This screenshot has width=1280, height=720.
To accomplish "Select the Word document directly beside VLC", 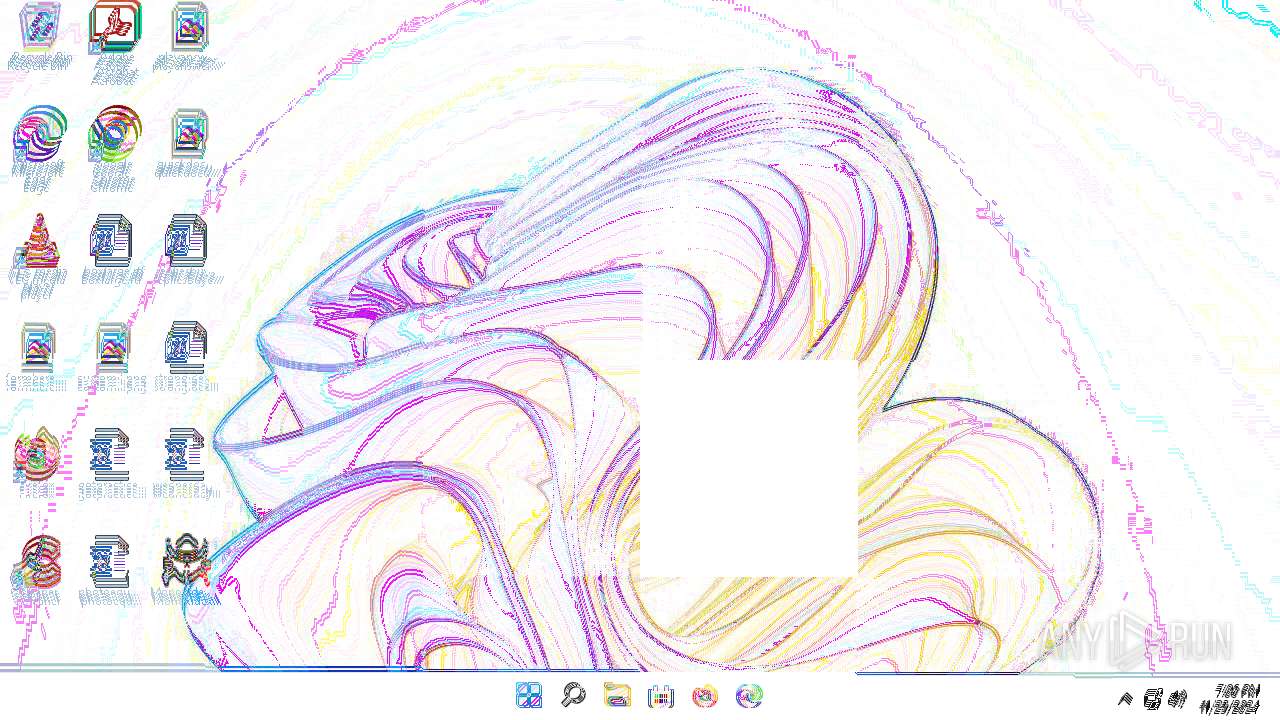I will [113, 250].
